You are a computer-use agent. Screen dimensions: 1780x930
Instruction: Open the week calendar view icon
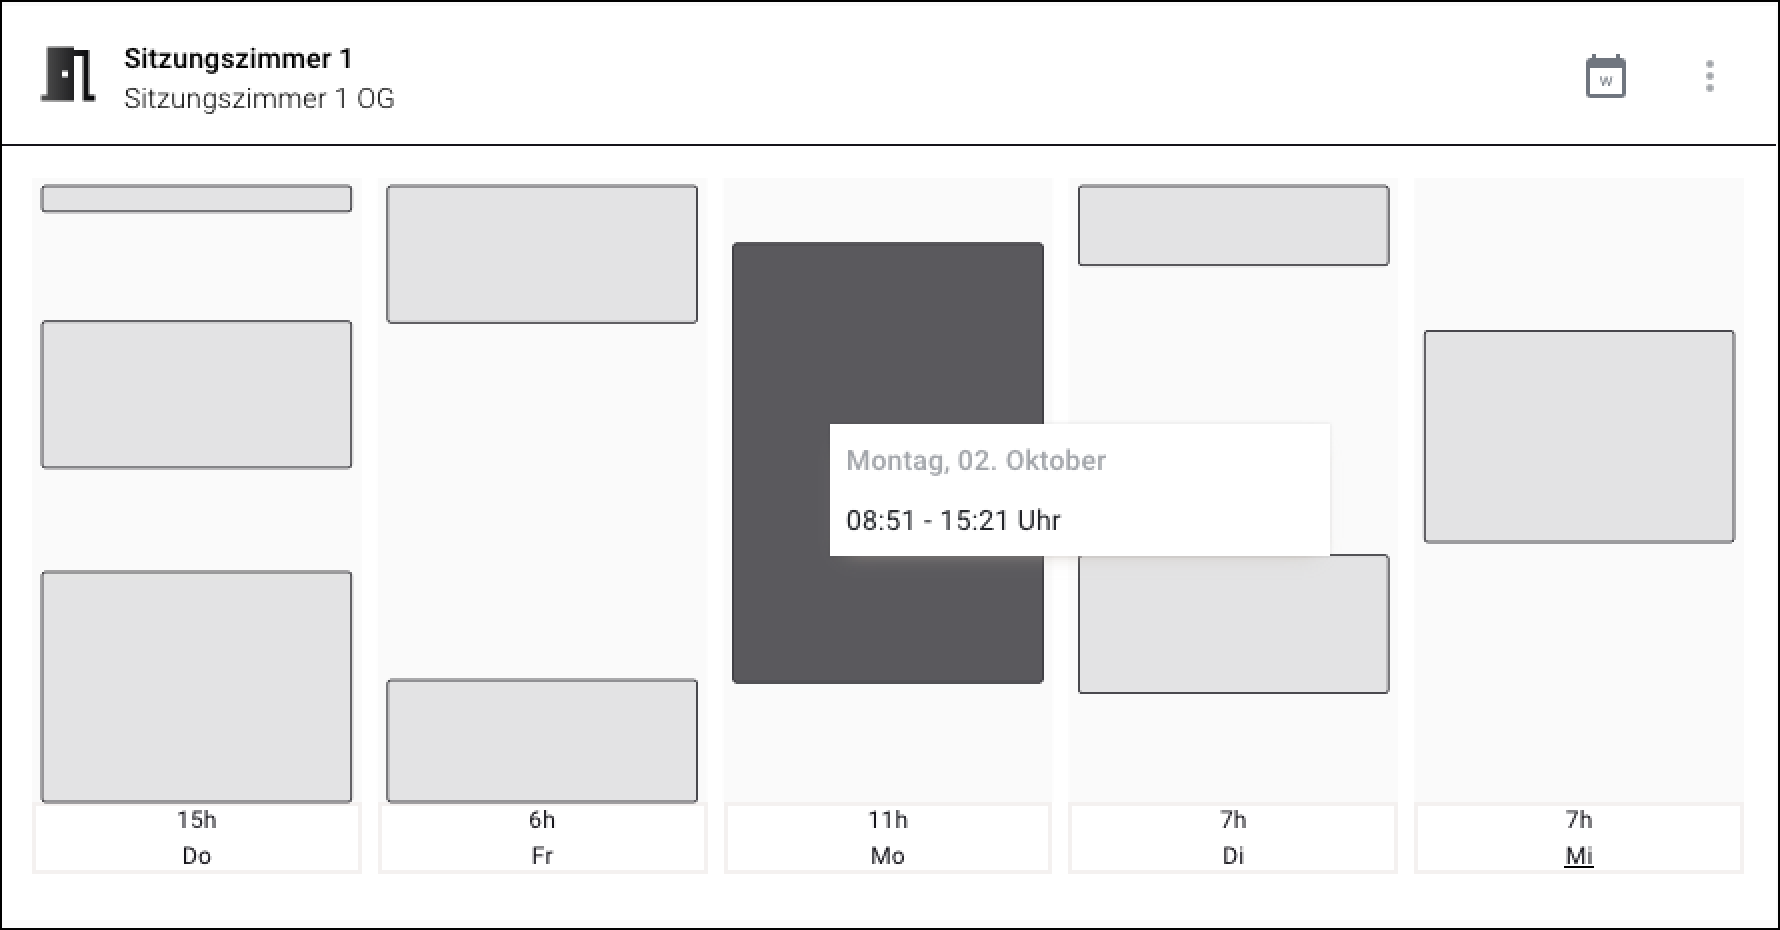(x=1605, y=77)
